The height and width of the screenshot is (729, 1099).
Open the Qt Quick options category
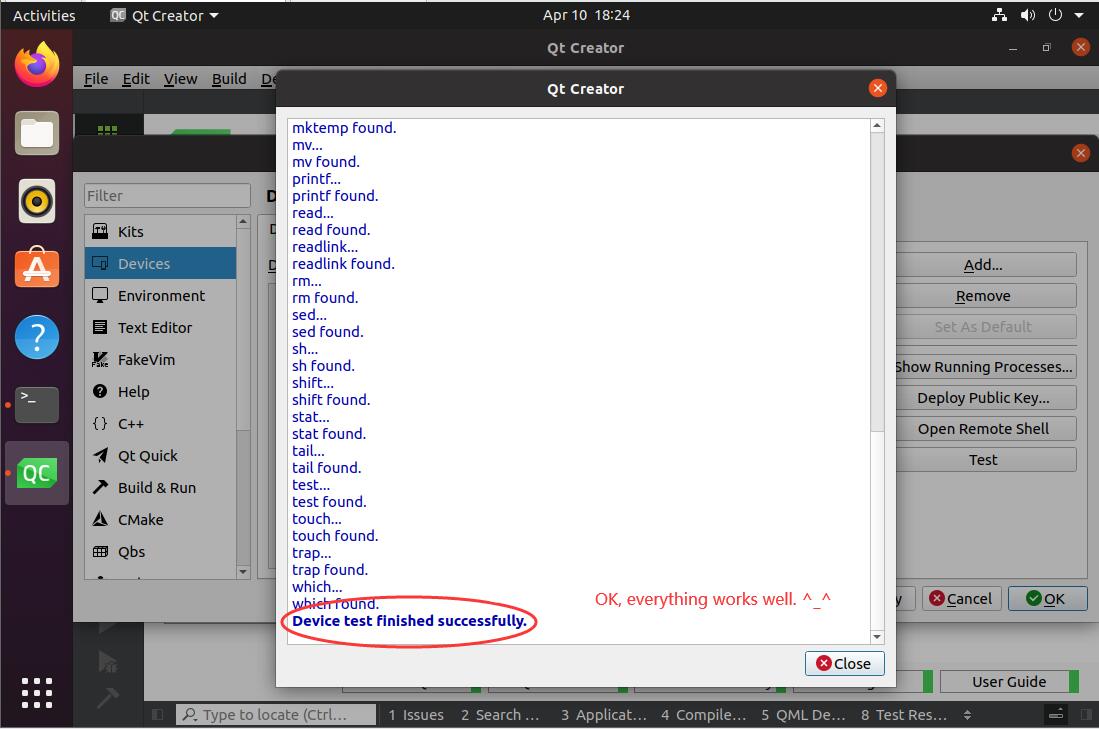(161, 456)
